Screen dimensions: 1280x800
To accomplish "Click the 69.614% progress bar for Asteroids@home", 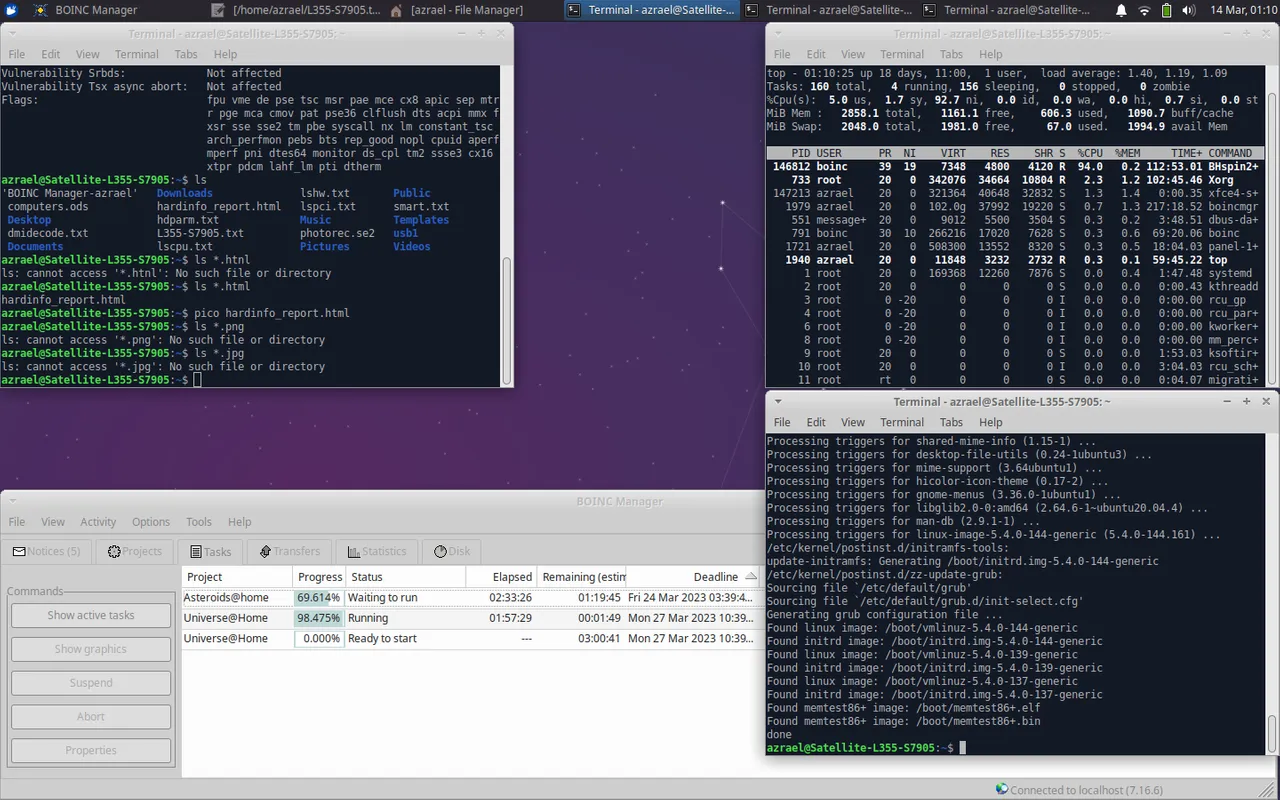I will tap(319, 598).
